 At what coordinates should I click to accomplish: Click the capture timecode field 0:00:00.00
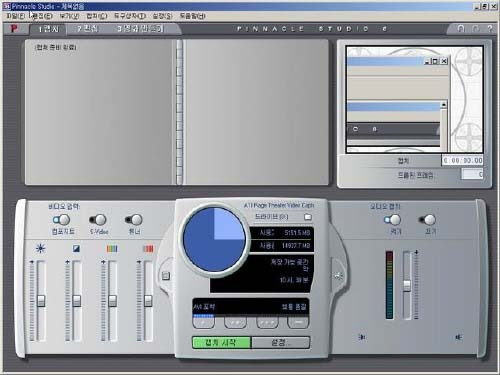(462, 161)
